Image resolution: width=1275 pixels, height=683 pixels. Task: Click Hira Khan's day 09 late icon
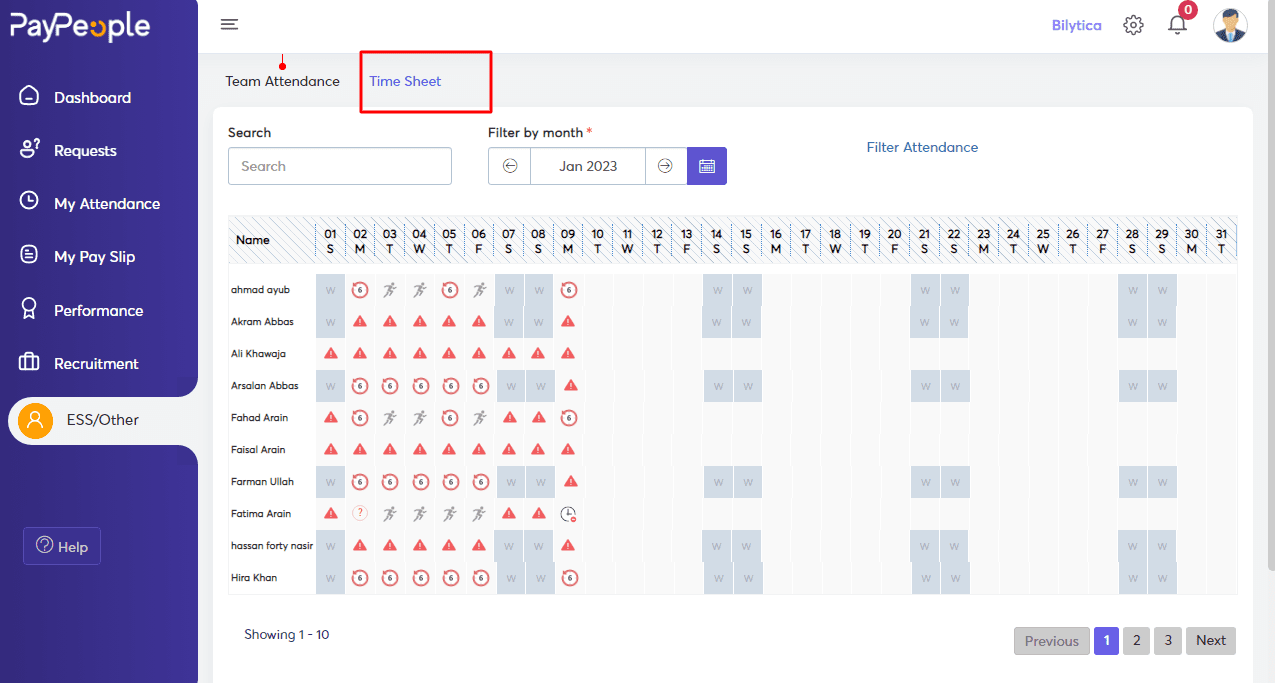click(x=569, y=578)
